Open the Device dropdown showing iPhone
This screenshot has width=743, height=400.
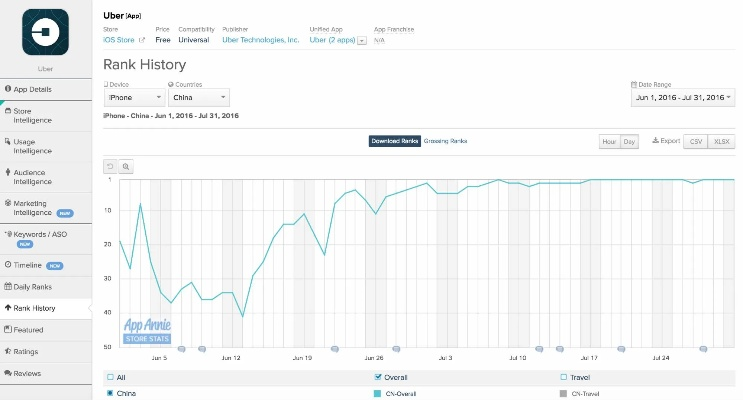134,98
